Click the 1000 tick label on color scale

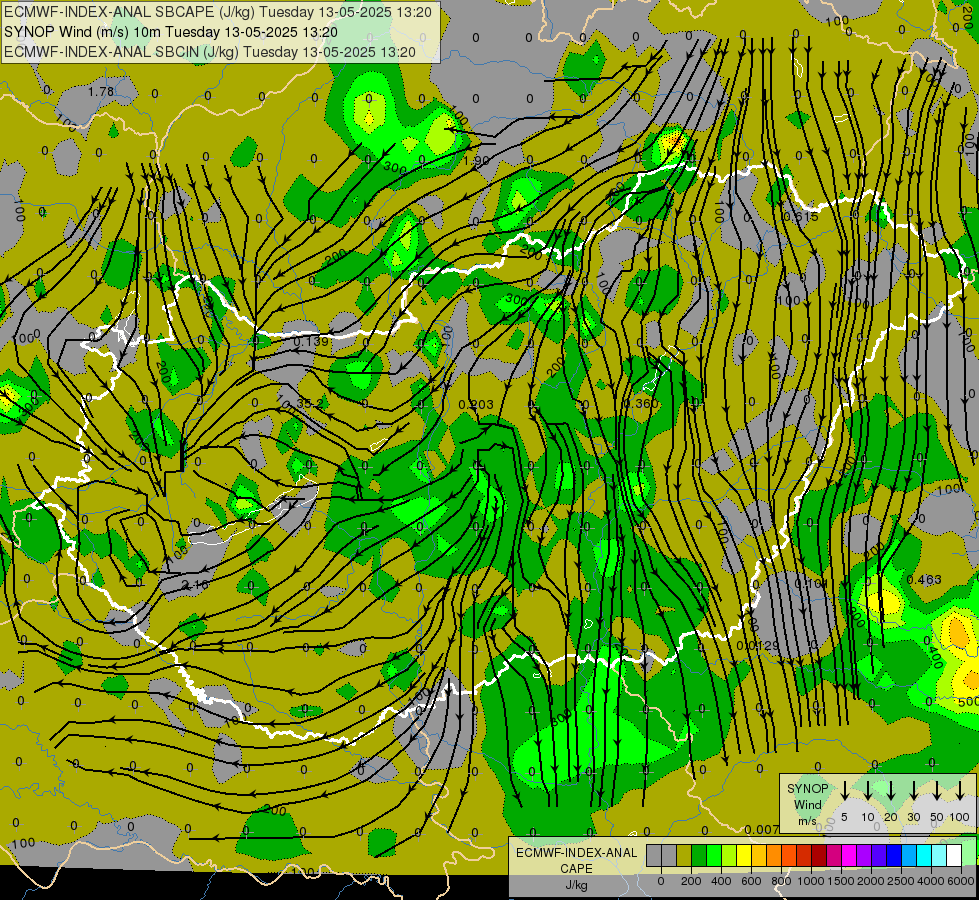811,881
